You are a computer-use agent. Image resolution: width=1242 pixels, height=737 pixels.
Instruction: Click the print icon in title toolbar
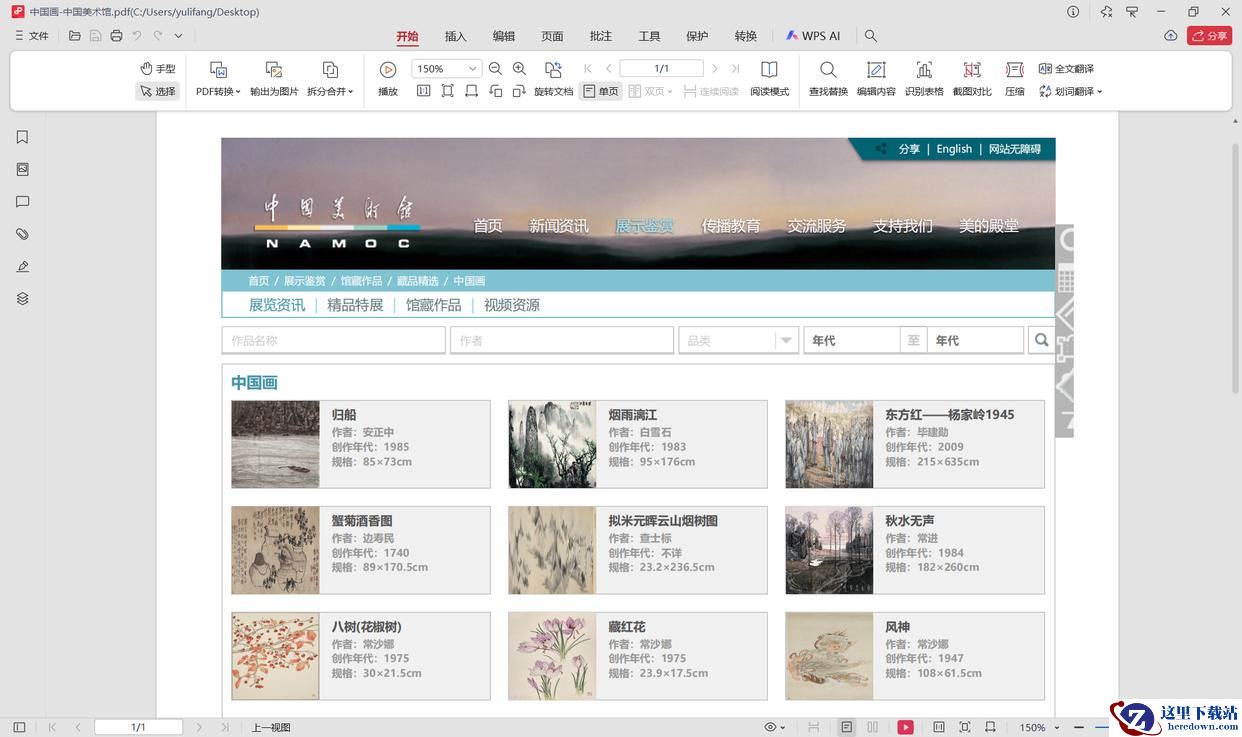116,36
